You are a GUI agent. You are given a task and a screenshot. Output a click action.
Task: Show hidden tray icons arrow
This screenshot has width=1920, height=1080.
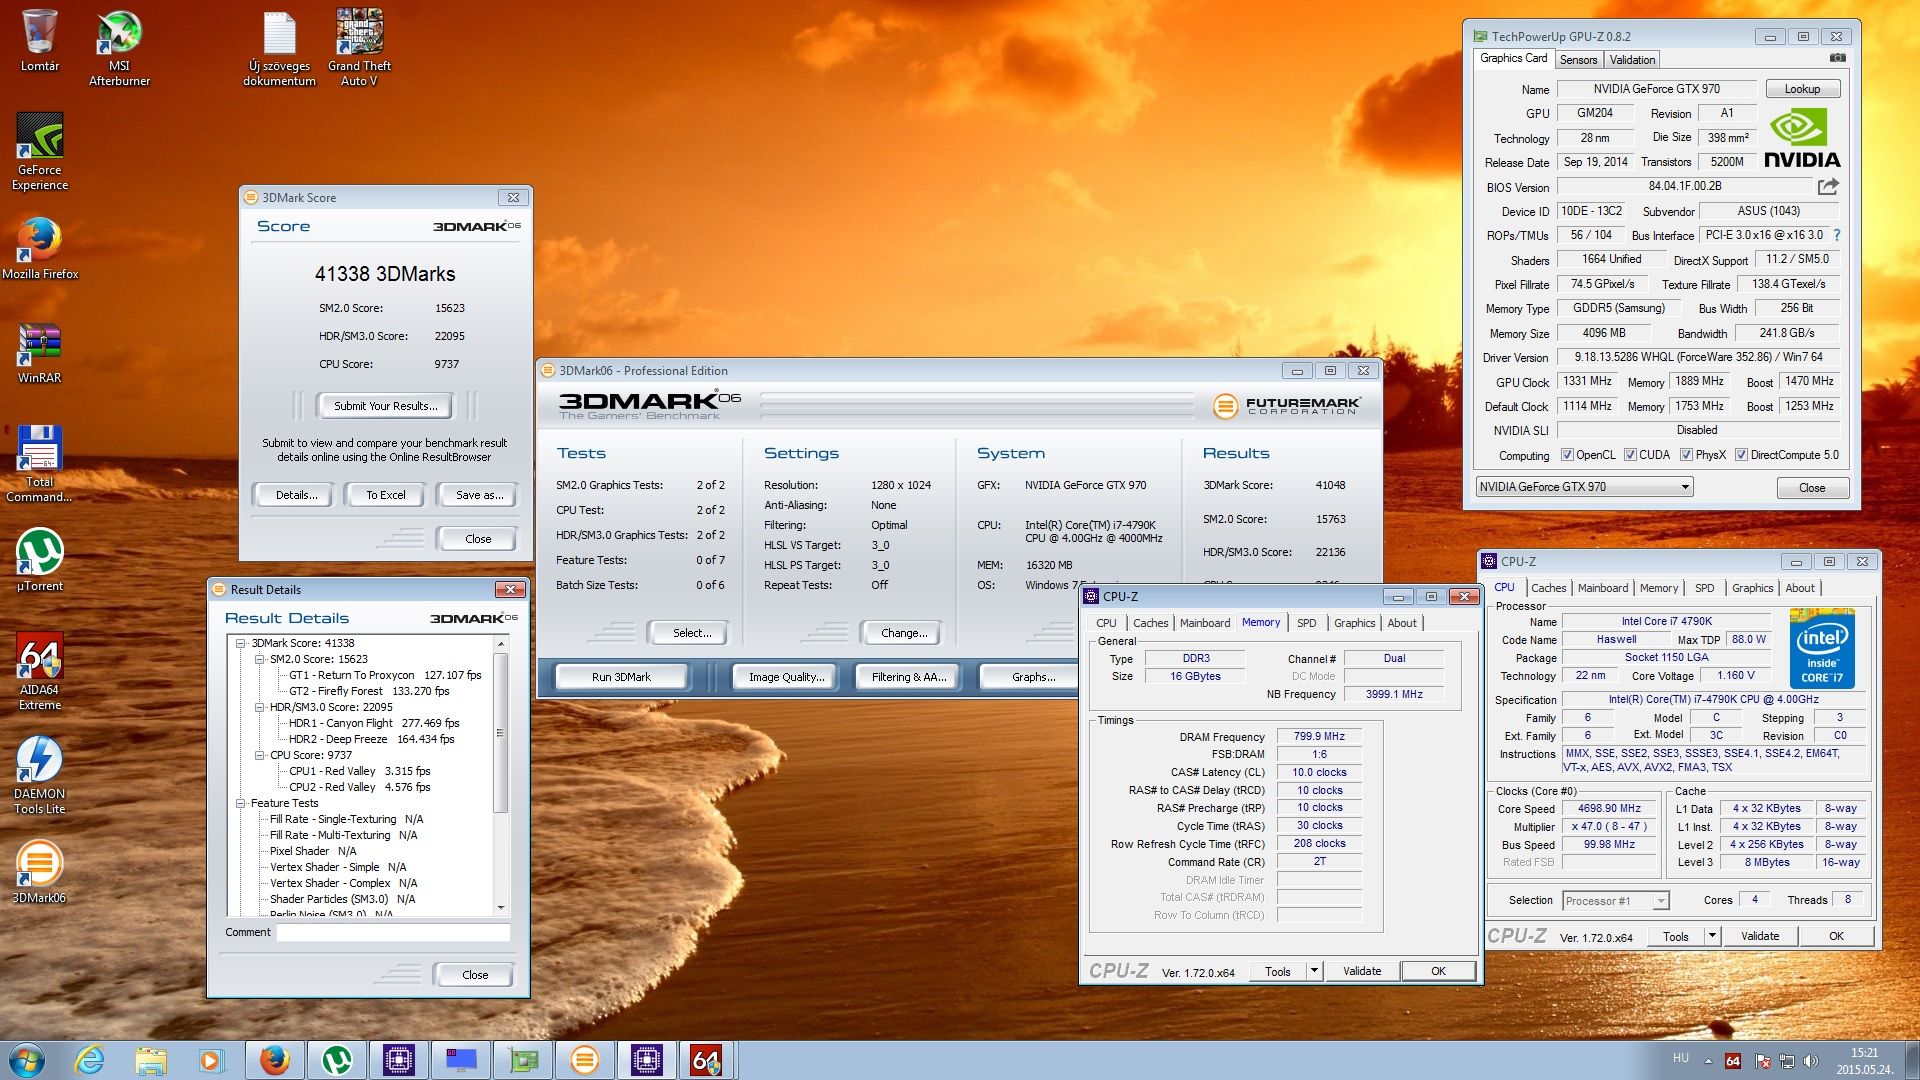pos(1708,1060)
